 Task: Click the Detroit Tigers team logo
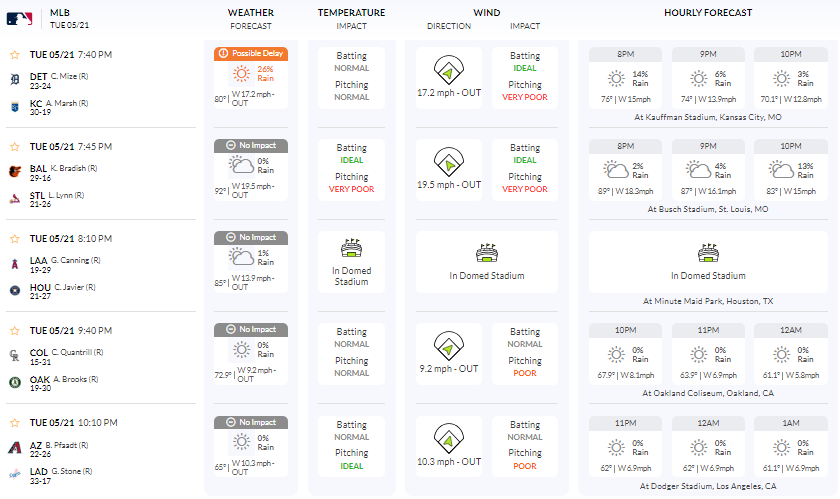[15, 76]
